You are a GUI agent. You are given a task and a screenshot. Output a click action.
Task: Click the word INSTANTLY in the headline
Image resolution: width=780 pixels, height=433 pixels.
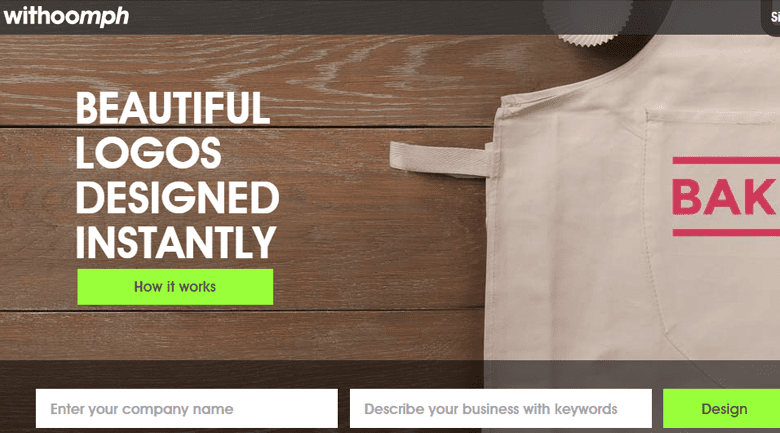(x=176, y=242)
